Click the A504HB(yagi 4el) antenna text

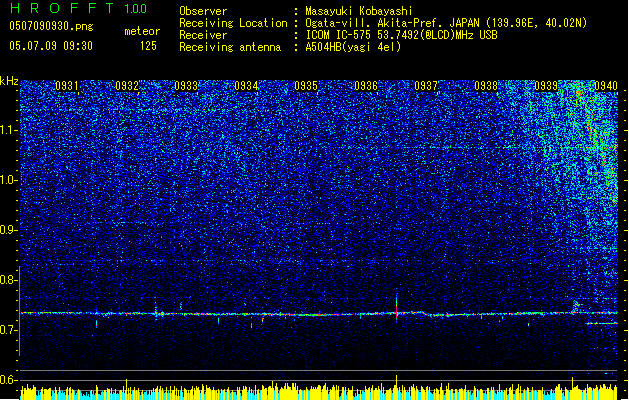click(x=353, y=47)
